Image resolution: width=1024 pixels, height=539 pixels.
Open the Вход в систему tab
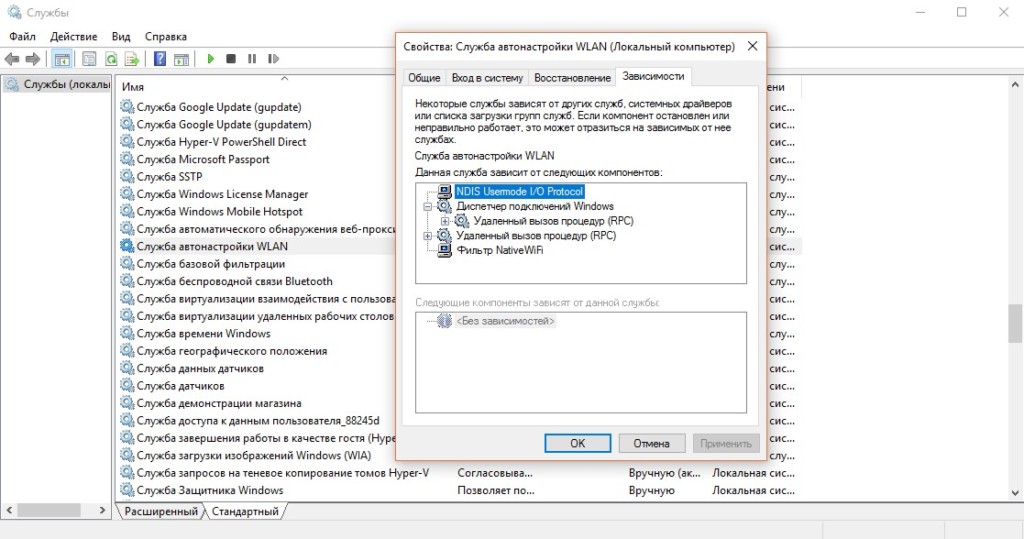pos(487,78)
